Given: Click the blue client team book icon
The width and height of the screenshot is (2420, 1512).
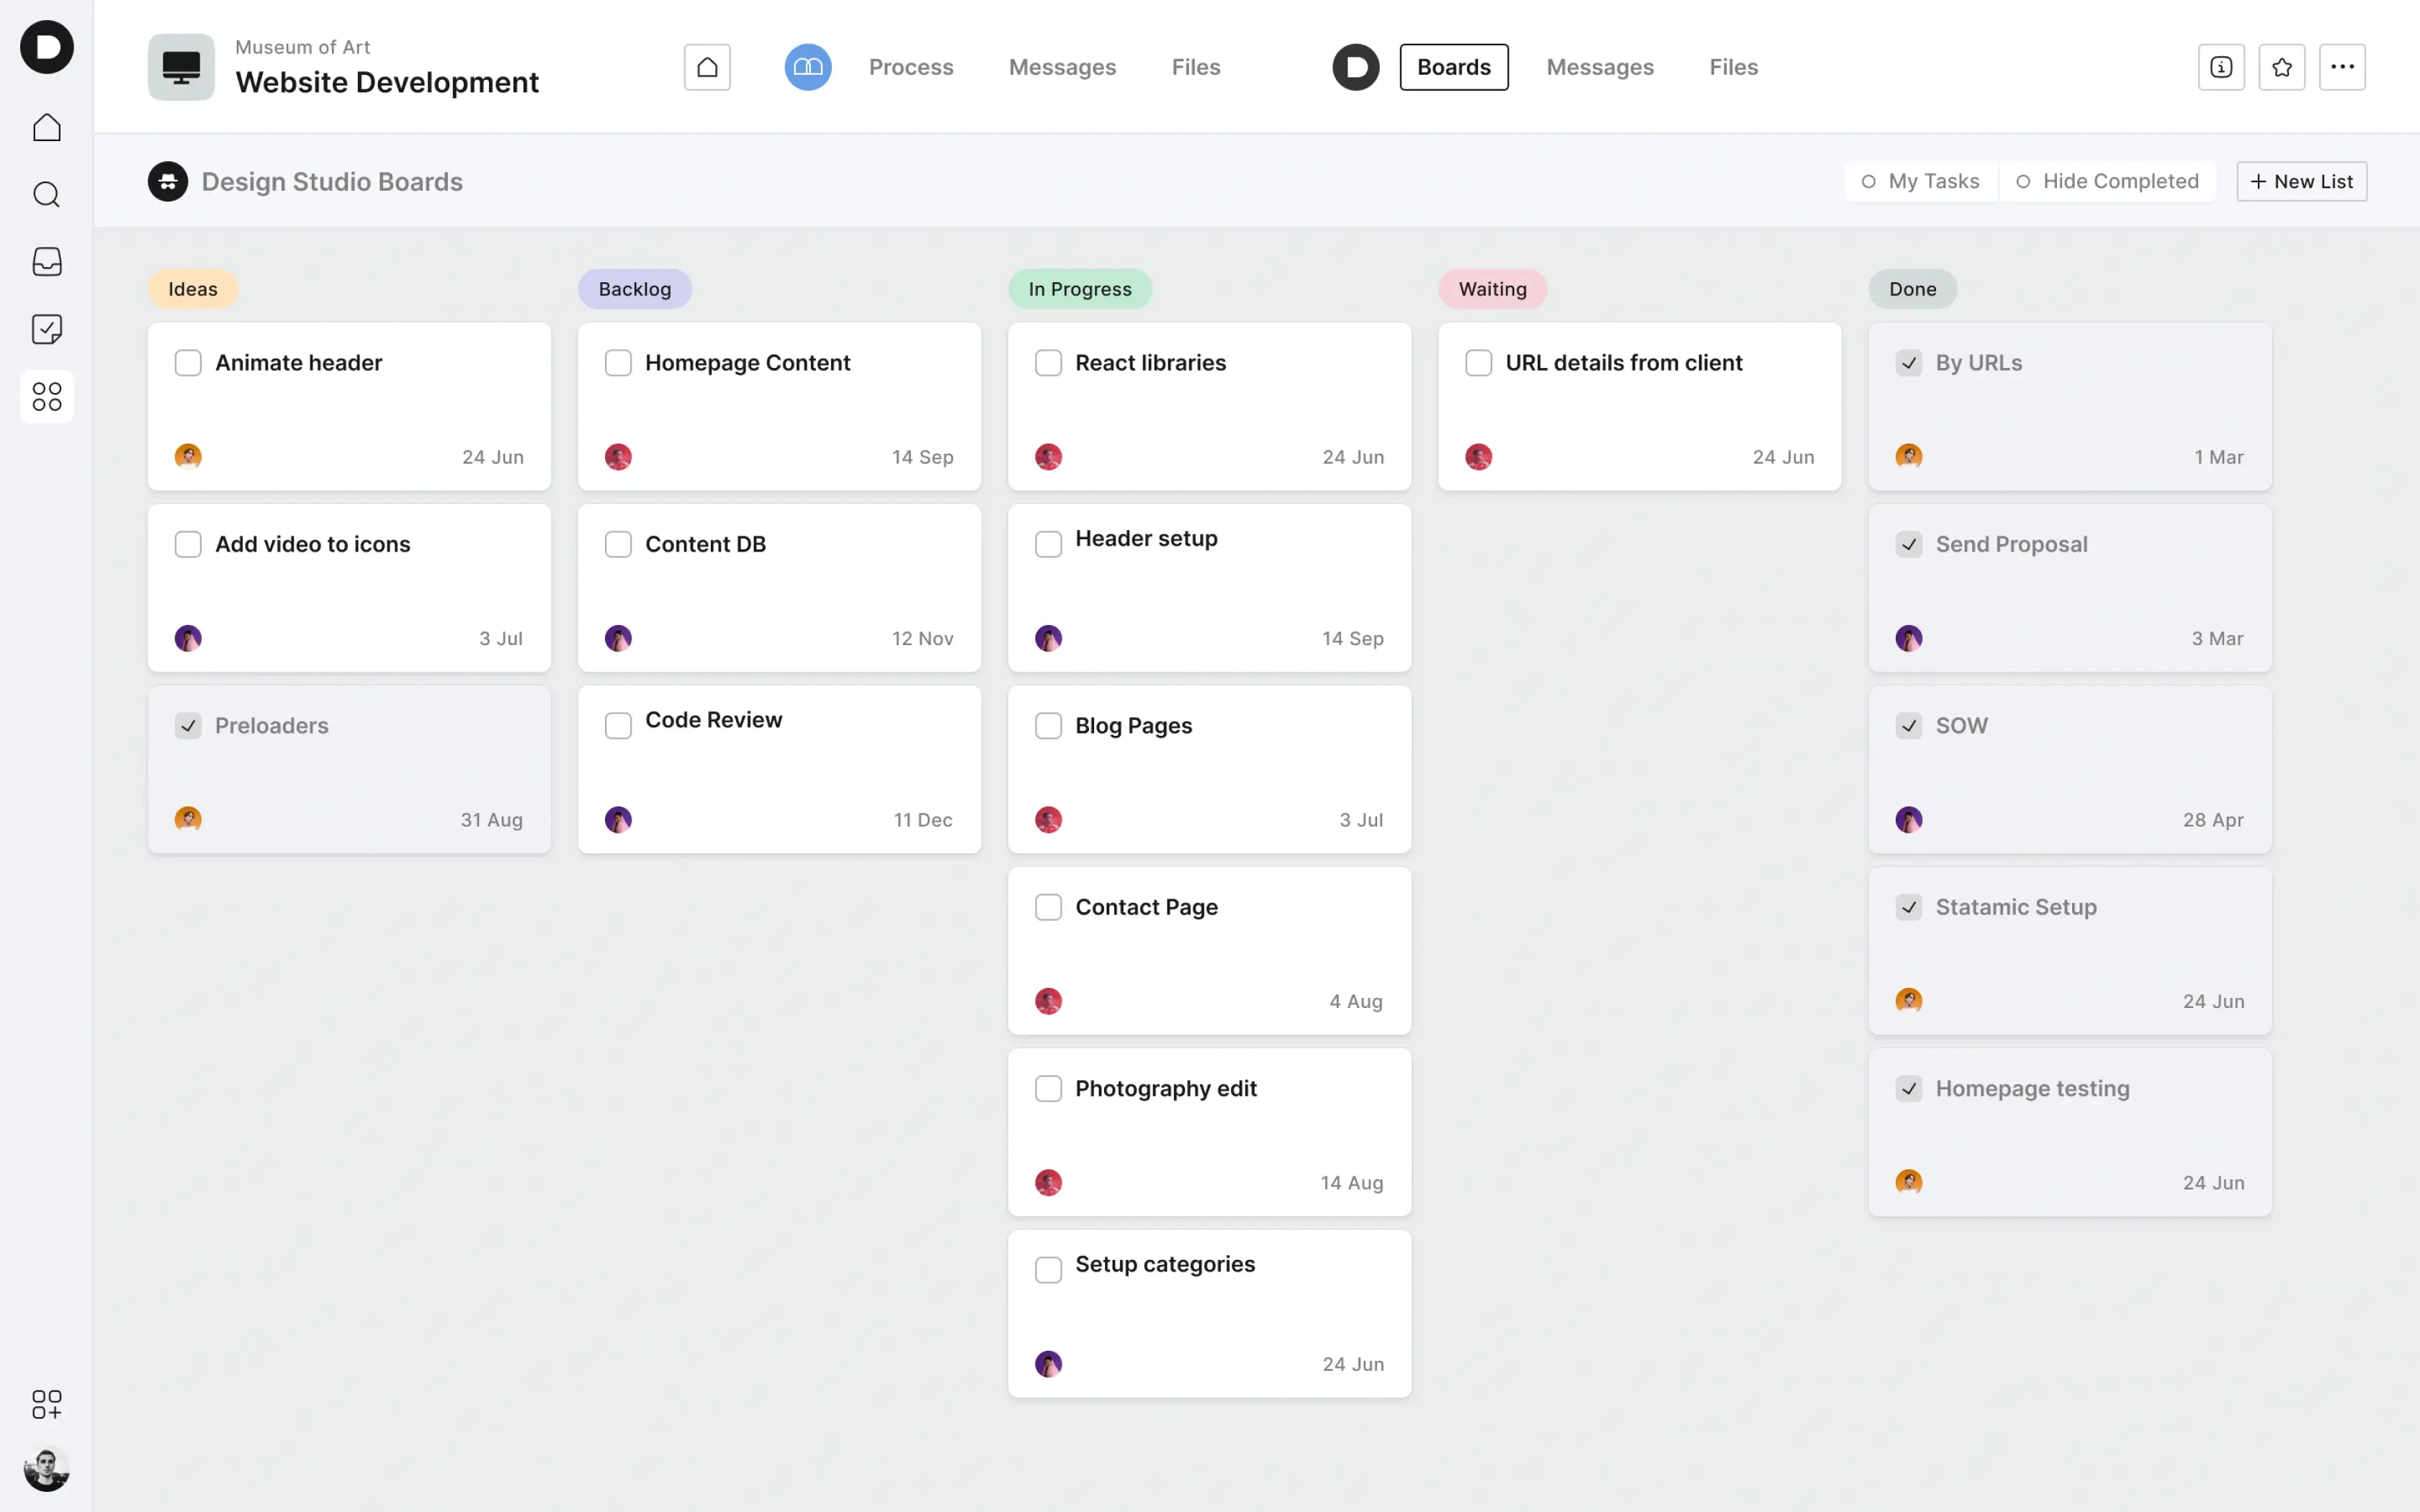Looking at the screenshot, I should pyautogui.click(x=807, y=67).
